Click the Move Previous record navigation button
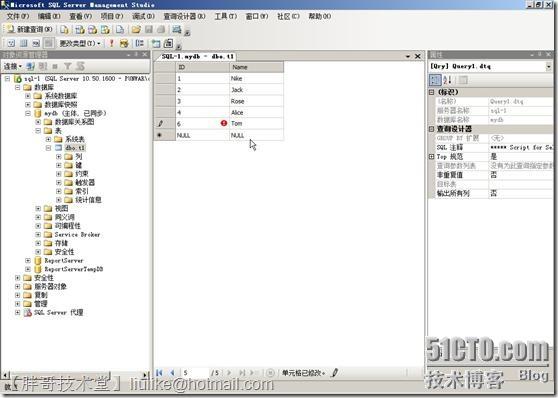Viewport: 558px width, 398px height. [x=172, y=373]
